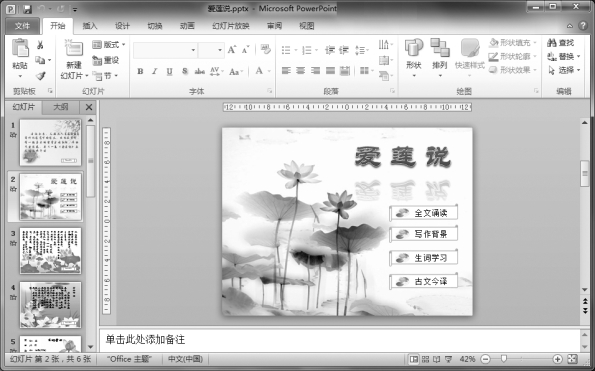
Task: Justify the paragraph text
Action: point(330,71)
